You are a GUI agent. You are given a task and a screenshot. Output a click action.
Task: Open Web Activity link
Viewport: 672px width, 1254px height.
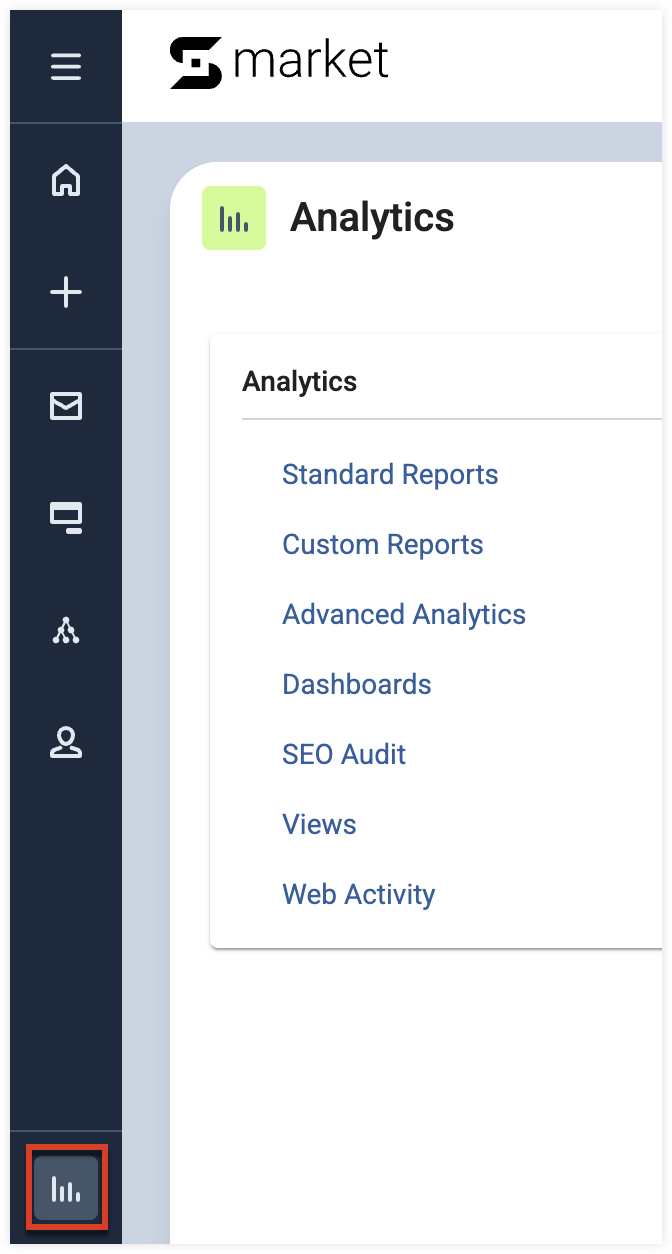coord(359,894)
